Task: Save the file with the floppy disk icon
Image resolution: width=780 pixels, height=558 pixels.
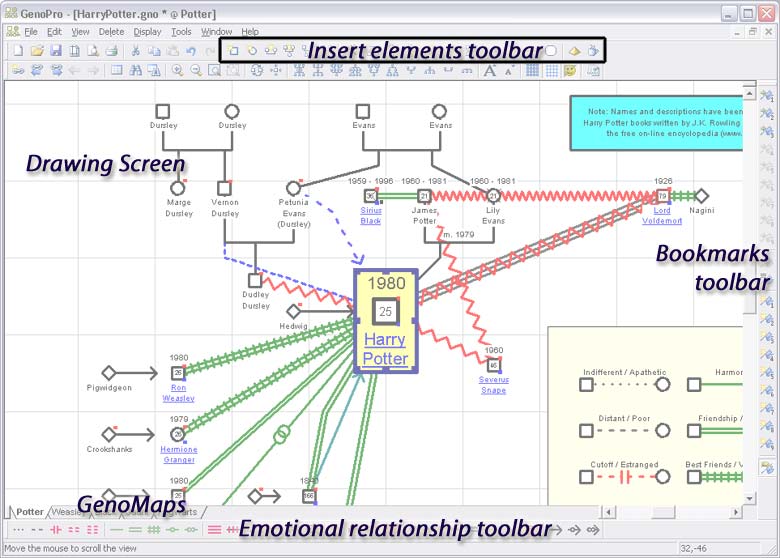Action: (56, 51)
